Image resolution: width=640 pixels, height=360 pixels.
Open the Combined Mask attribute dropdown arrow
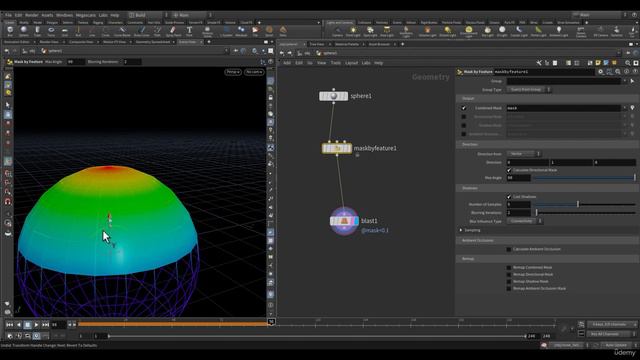(624, 108)
